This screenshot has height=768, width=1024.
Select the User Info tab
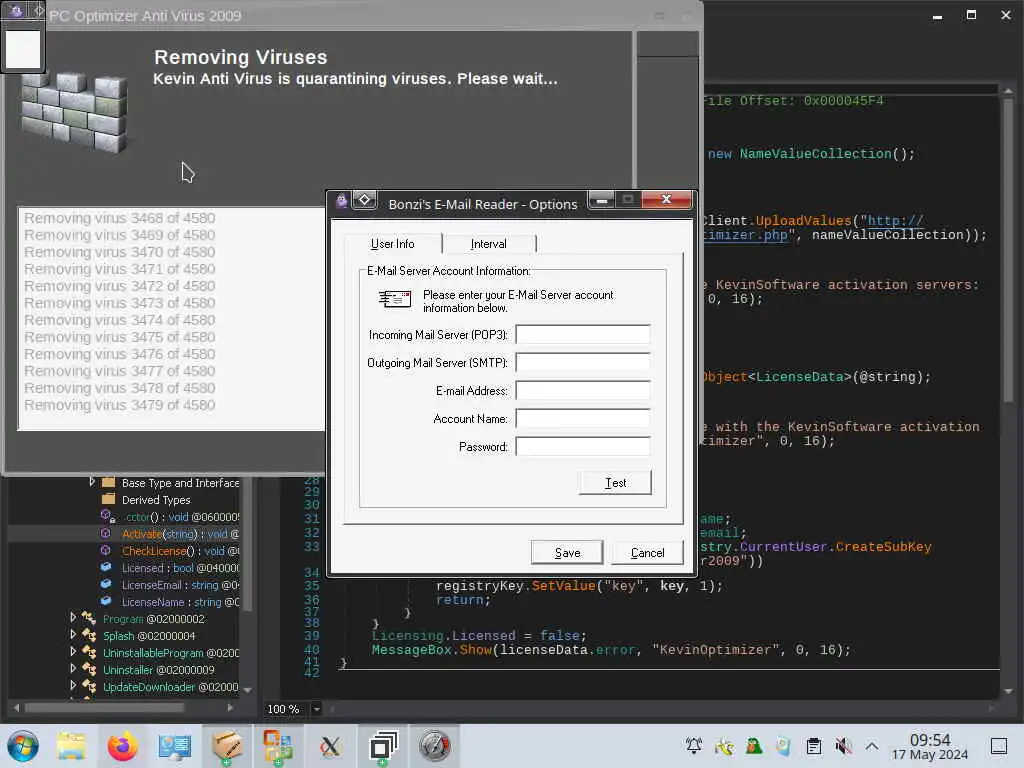(x=392, y=244)
